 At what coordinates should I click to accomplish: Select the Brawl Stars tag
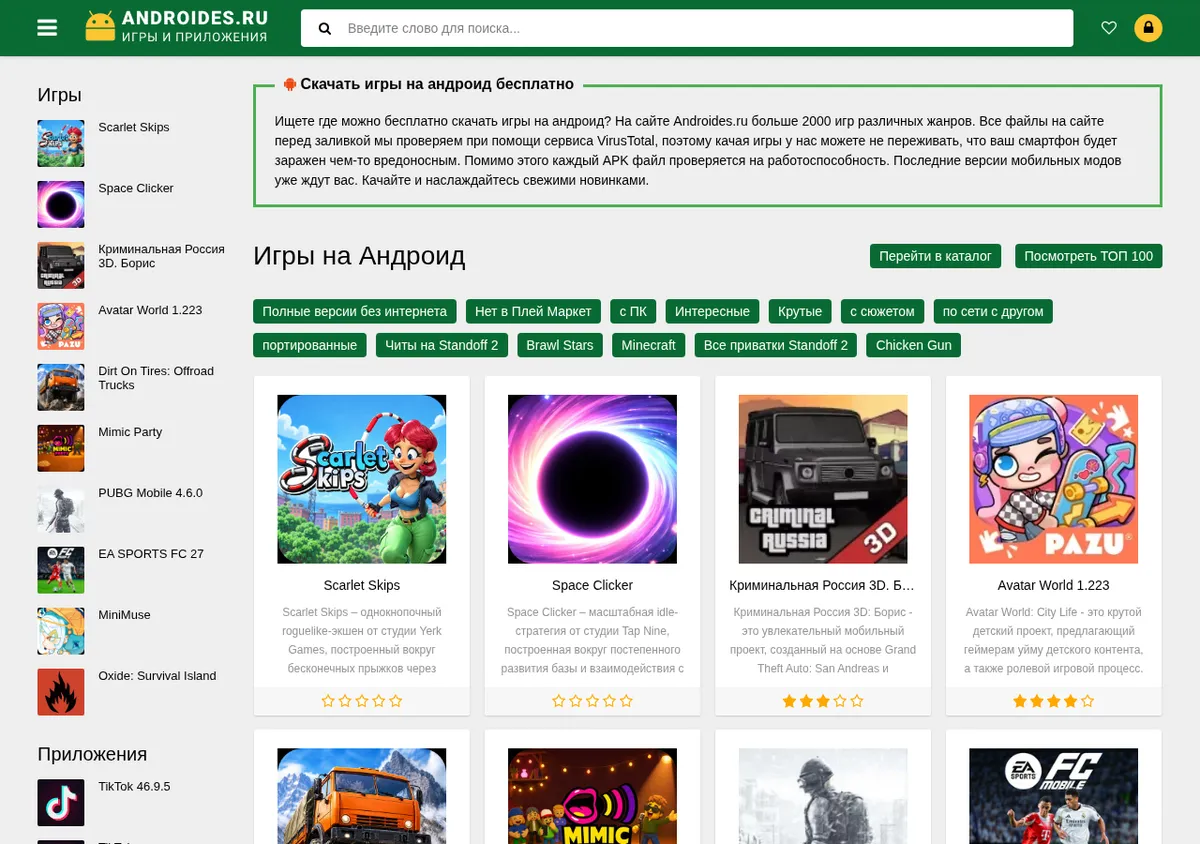560,345
